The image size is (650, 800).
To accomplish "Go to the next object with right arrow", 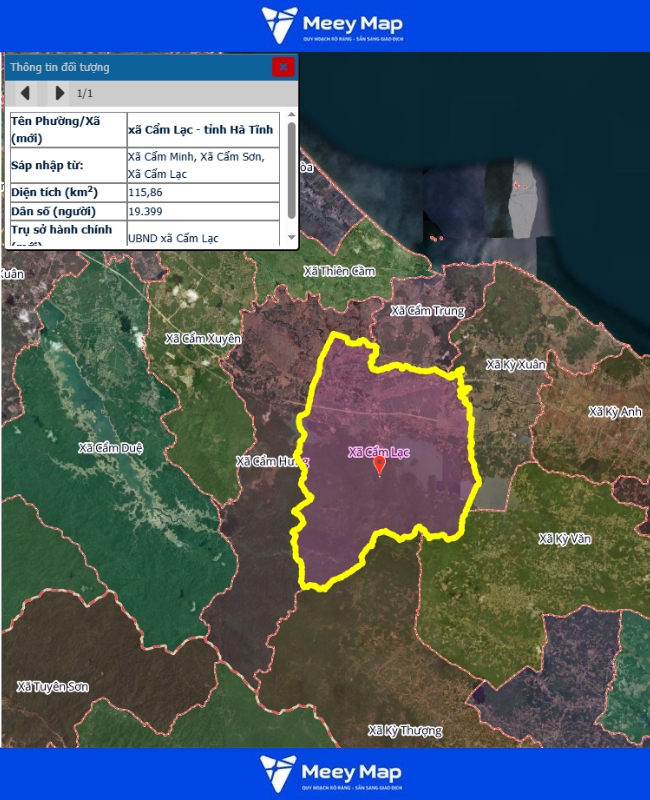I will click(59, 93).
